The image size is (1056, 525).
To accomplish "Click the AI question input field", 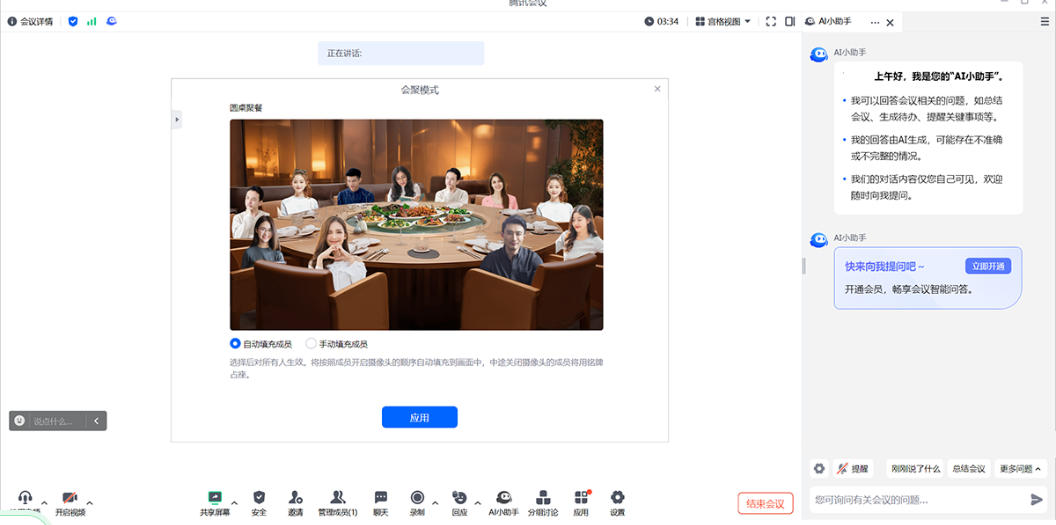I will pyautogui.click(x=917, y=499).
